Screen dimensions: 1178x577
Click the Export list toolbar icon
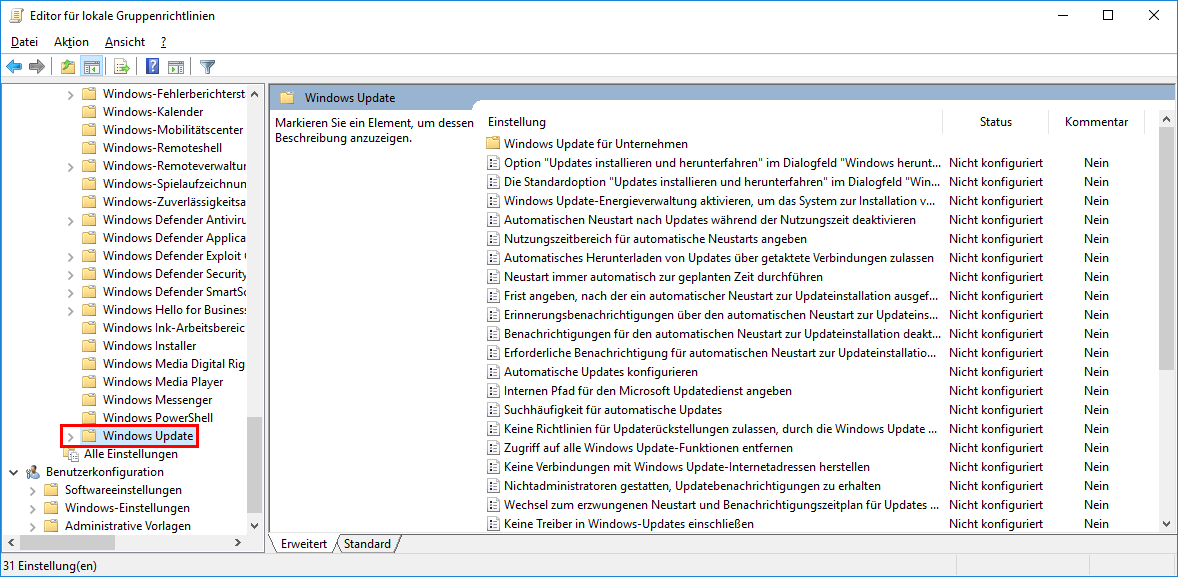122,67
